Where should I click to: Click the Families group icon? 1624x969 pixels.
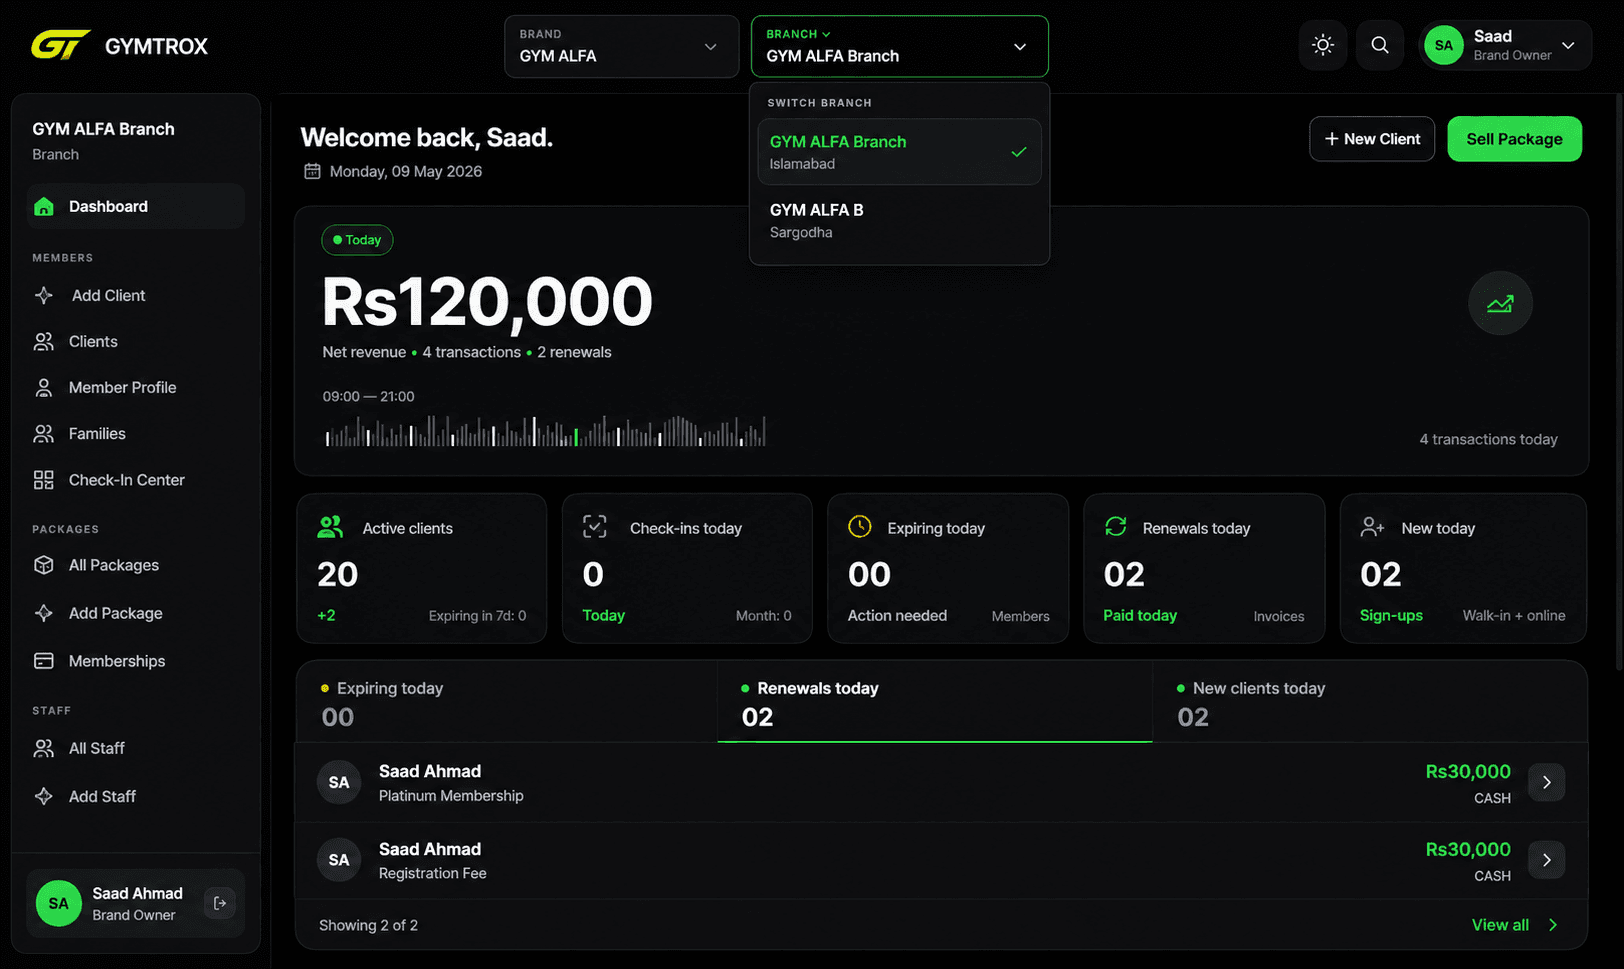44,433
